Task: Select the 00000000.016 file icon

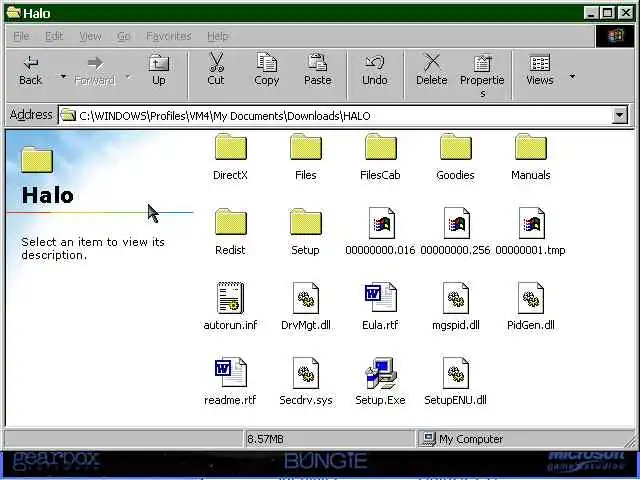Action: click(x=381, y=223)
